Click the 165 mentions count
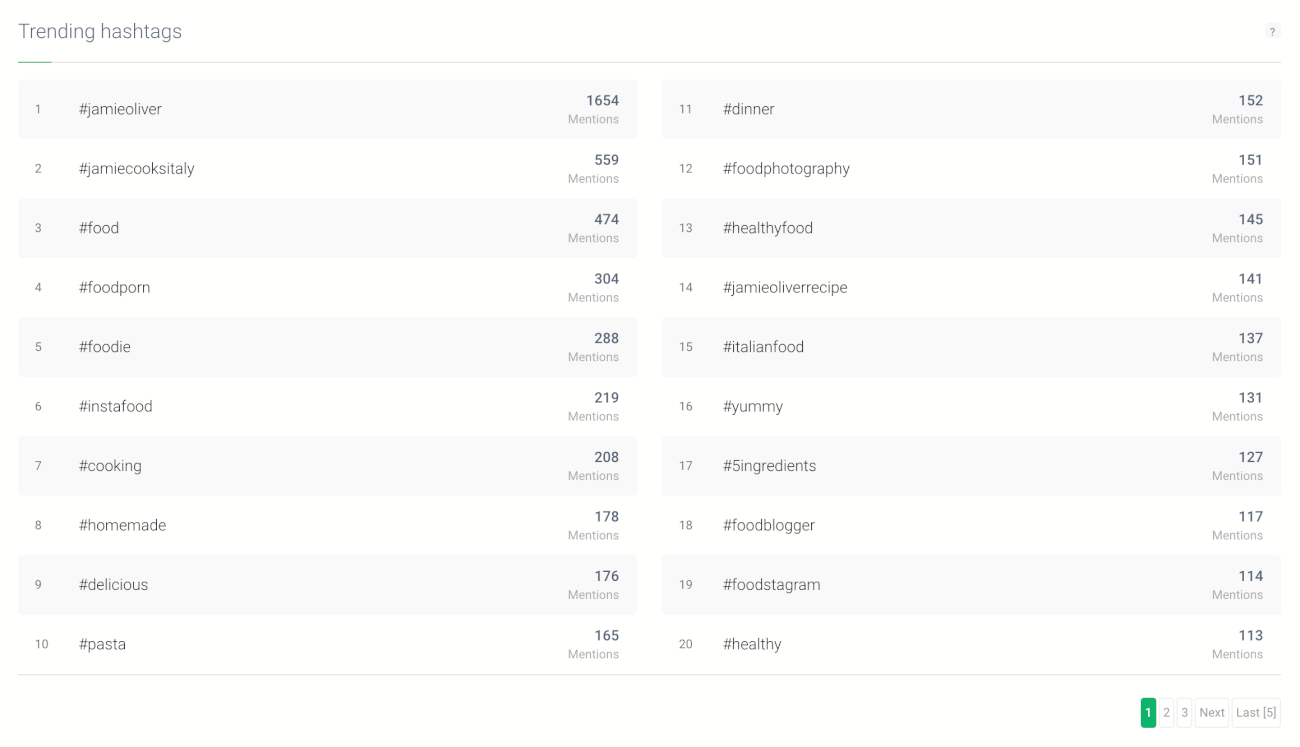This screenshot has height=747, width=1300. (606, 636)
